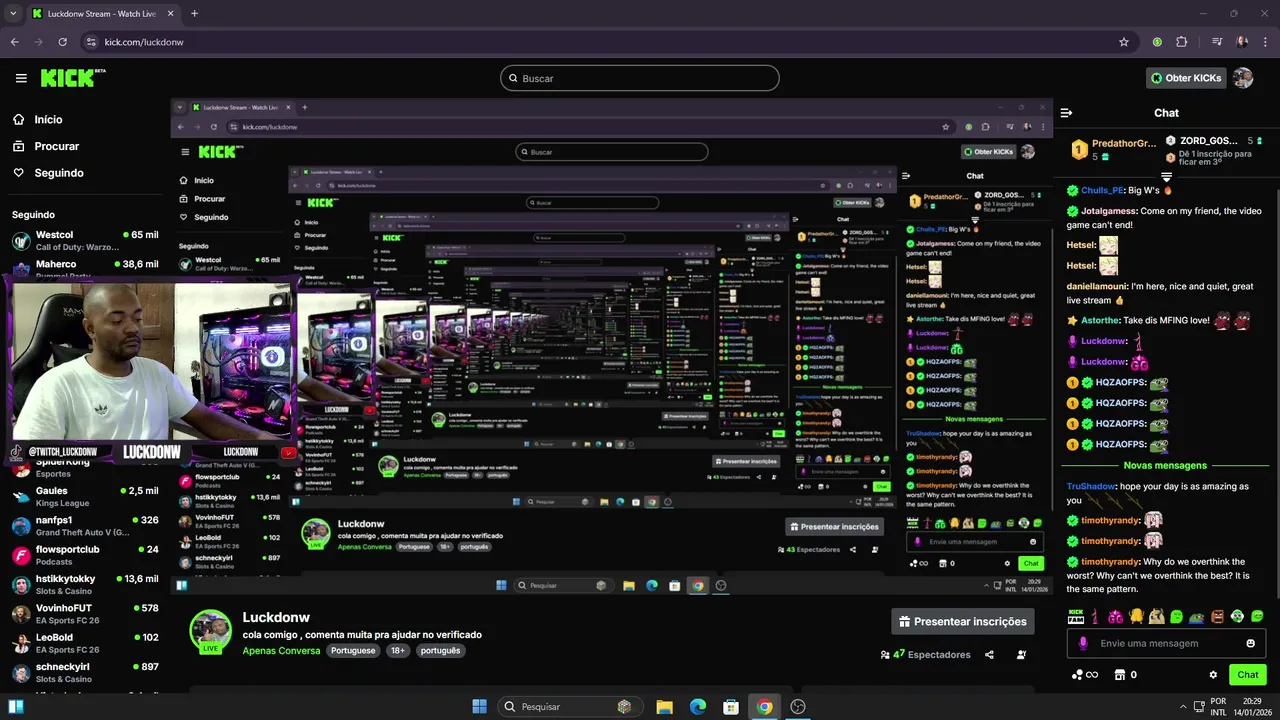Select the 18+ tag
Screen dimensions: 1280x720
coord(398,650)
